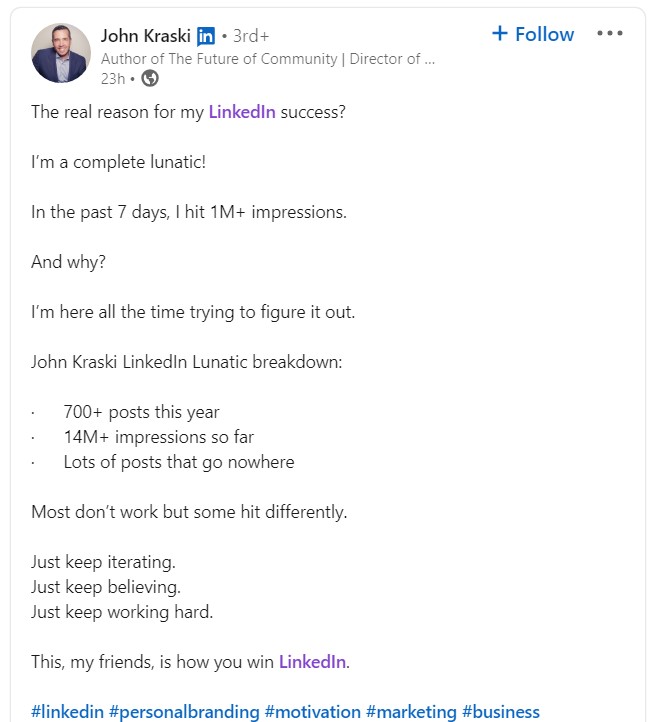Click the 3rd+ connection degree label
The width and height of the screenshot is (653, 722).
click(251, 36)
